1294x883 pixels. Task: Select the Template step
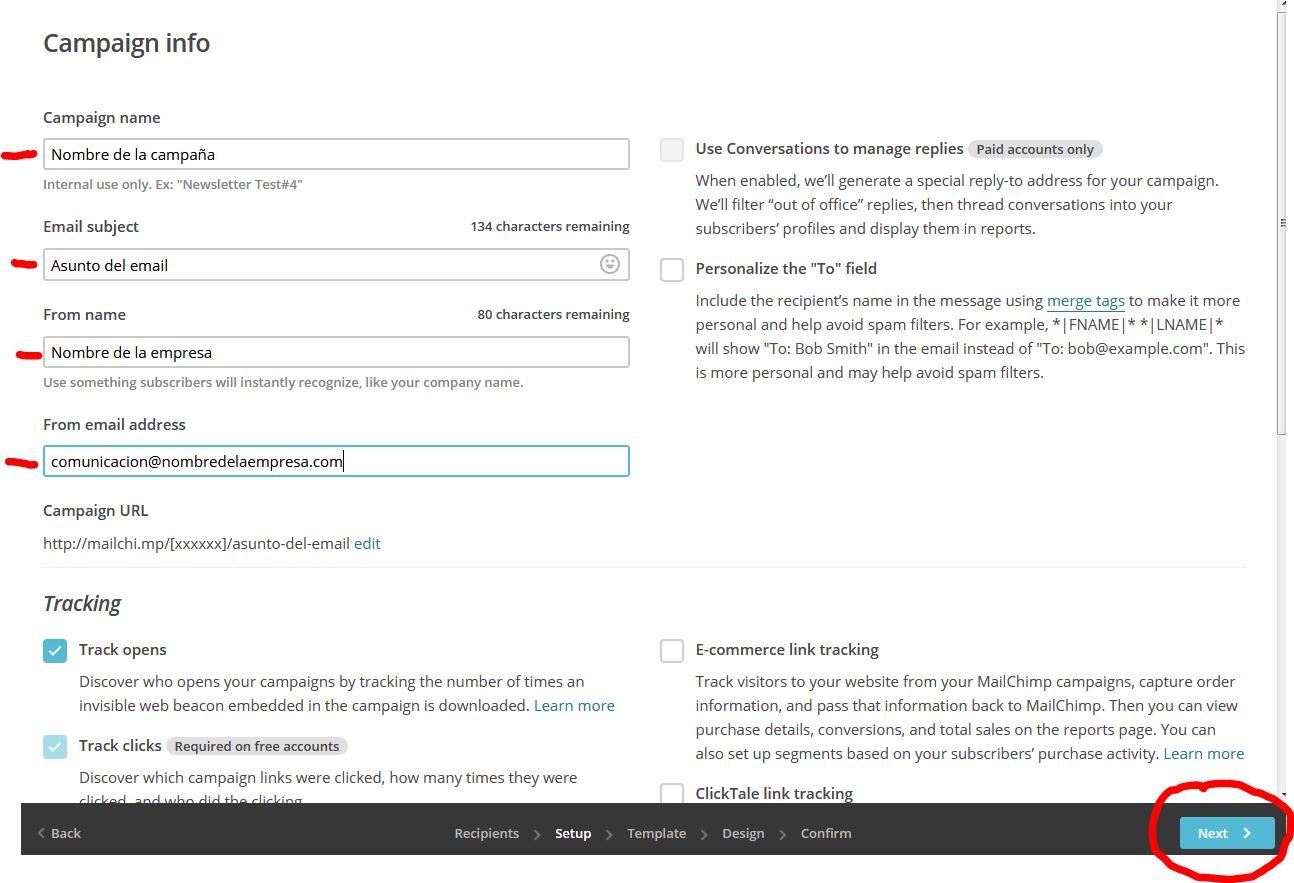tap(656, 833)
